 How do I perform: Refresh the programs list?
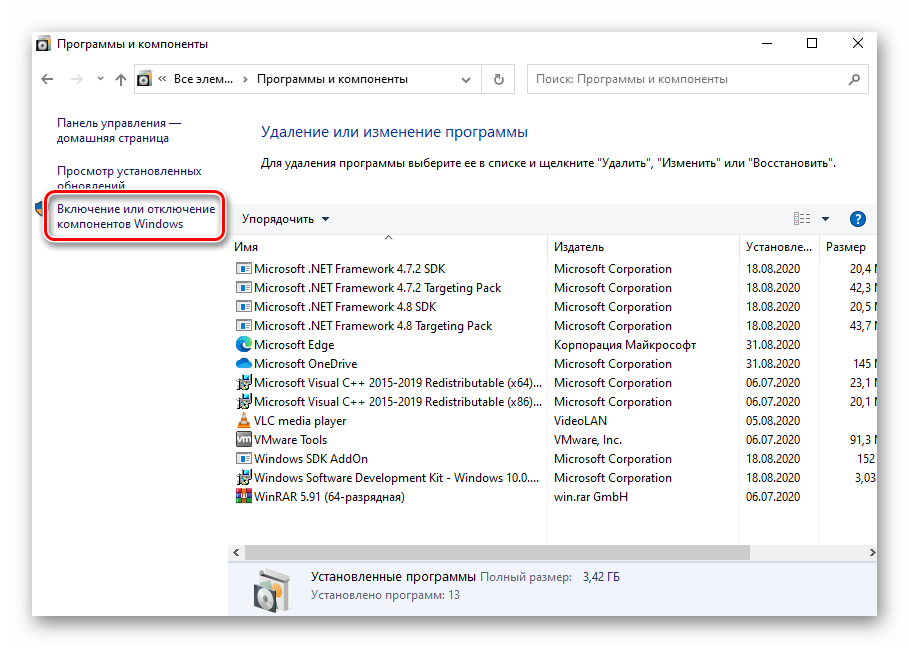point(499,79)
